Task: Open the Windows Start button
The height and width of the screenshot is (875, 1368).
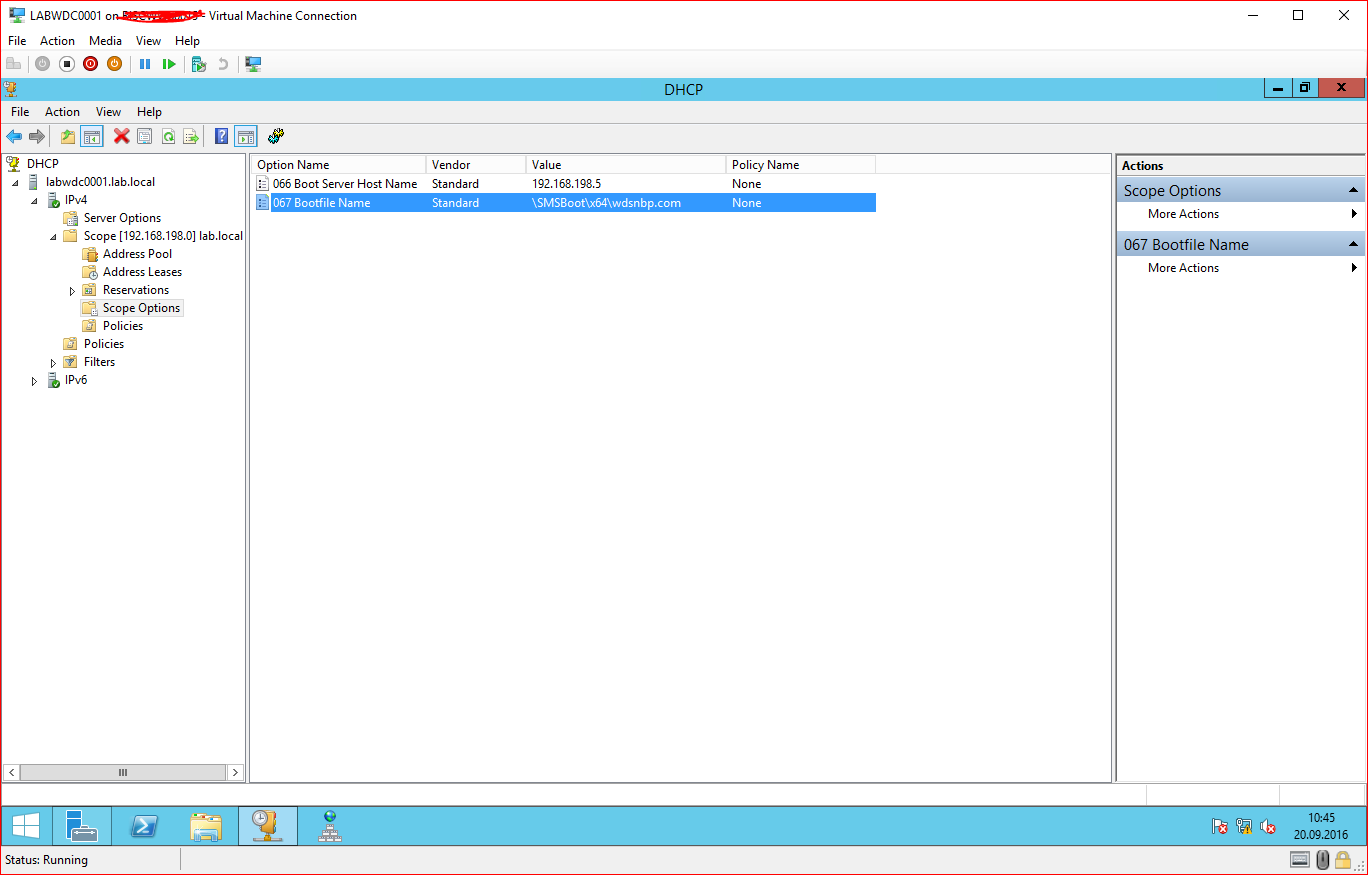Action: (26, 826)
